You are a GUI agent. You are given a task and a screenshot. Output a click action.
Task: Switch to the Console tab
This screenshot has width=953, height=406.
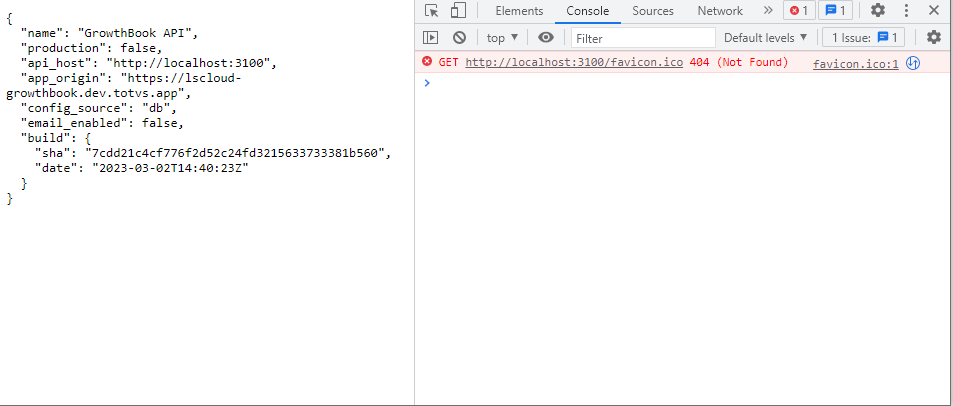(x=588, y=11)
